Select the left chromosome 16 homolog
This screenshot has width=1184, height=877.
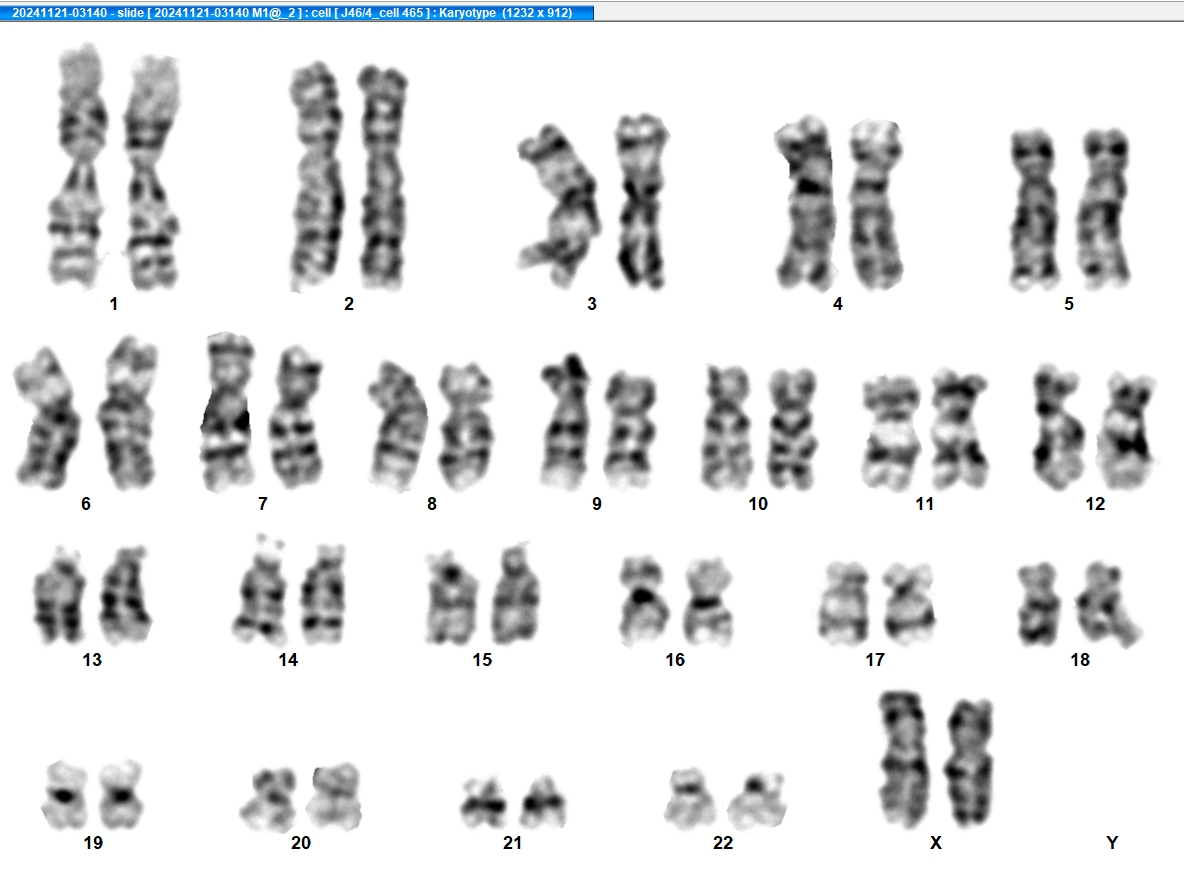644,602
